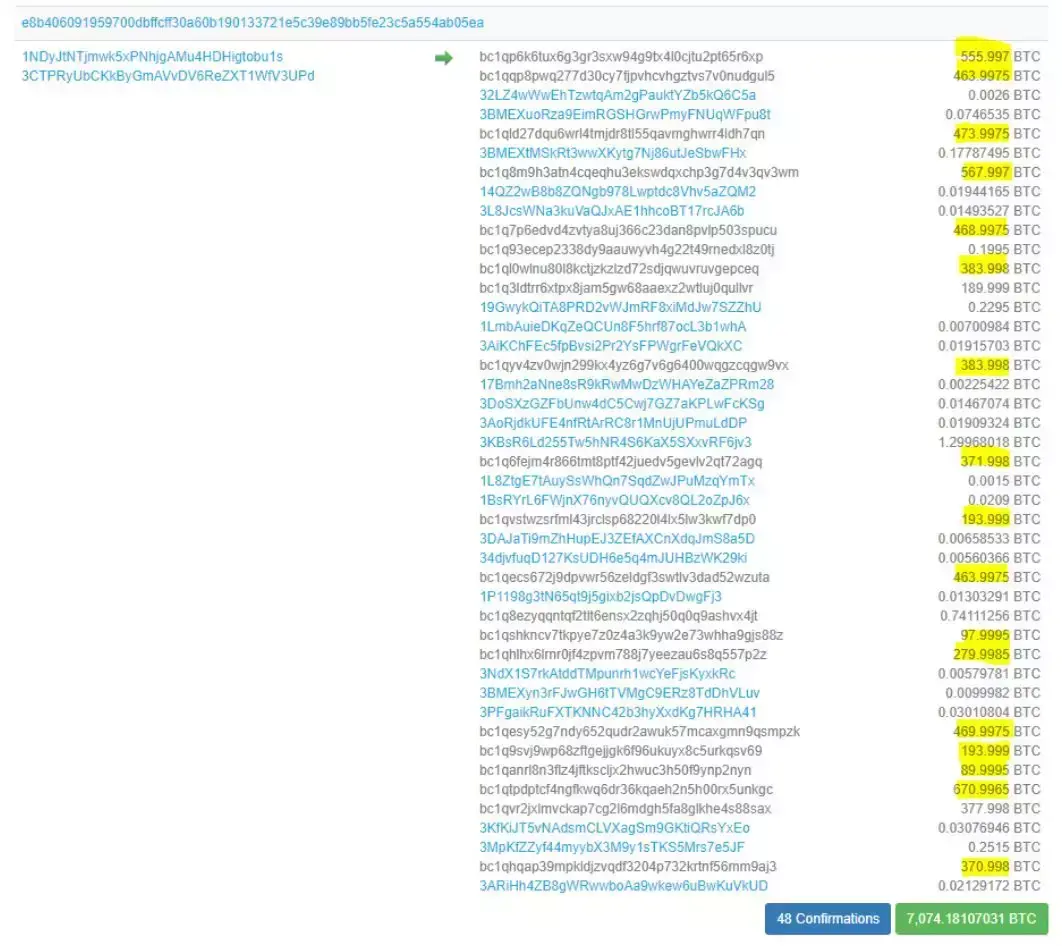Image resolution: width=1062 pixels, height=946 pixels.
Task: Open transaction hash e8b406091959700d link
Action: (x=252, y=22)
